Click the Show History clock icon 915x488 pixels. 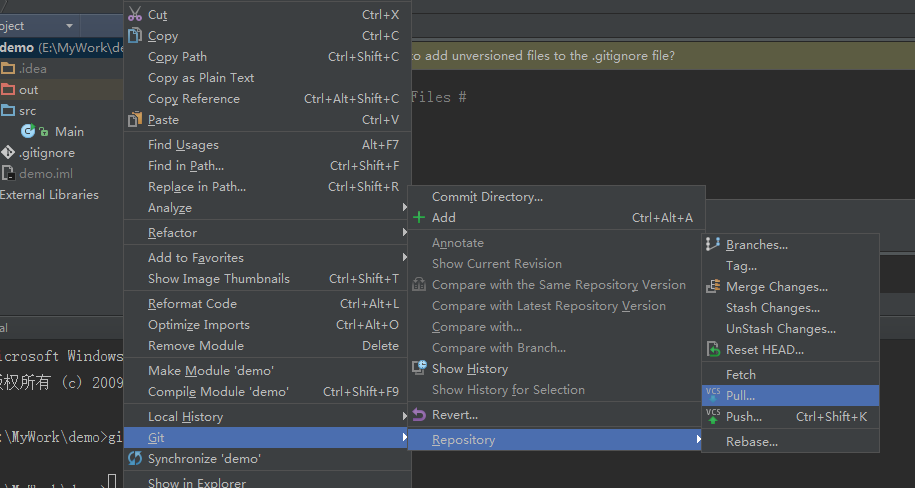pos(419,368)
